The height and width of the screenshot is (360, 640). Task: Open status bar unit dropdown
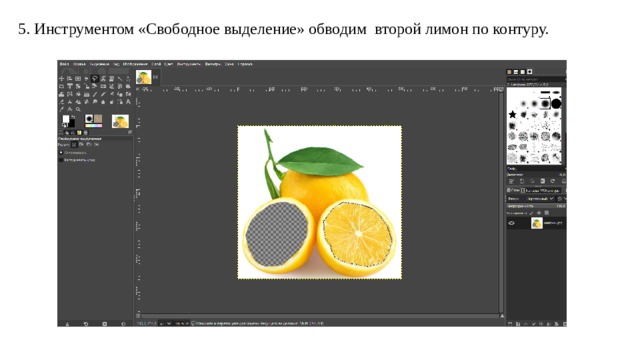click(165, 323)
